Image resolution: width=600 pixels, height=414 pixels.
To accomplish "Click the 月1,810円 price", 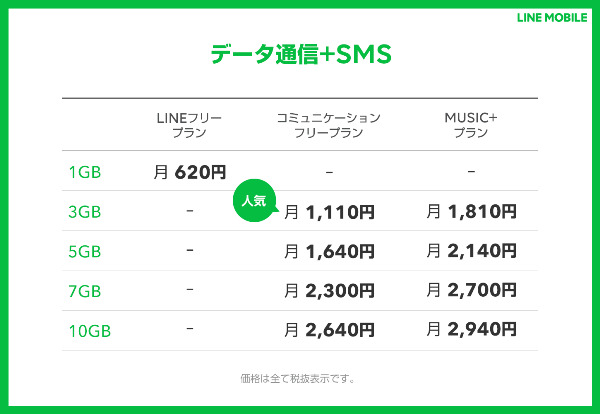I will tap(471, 212).
